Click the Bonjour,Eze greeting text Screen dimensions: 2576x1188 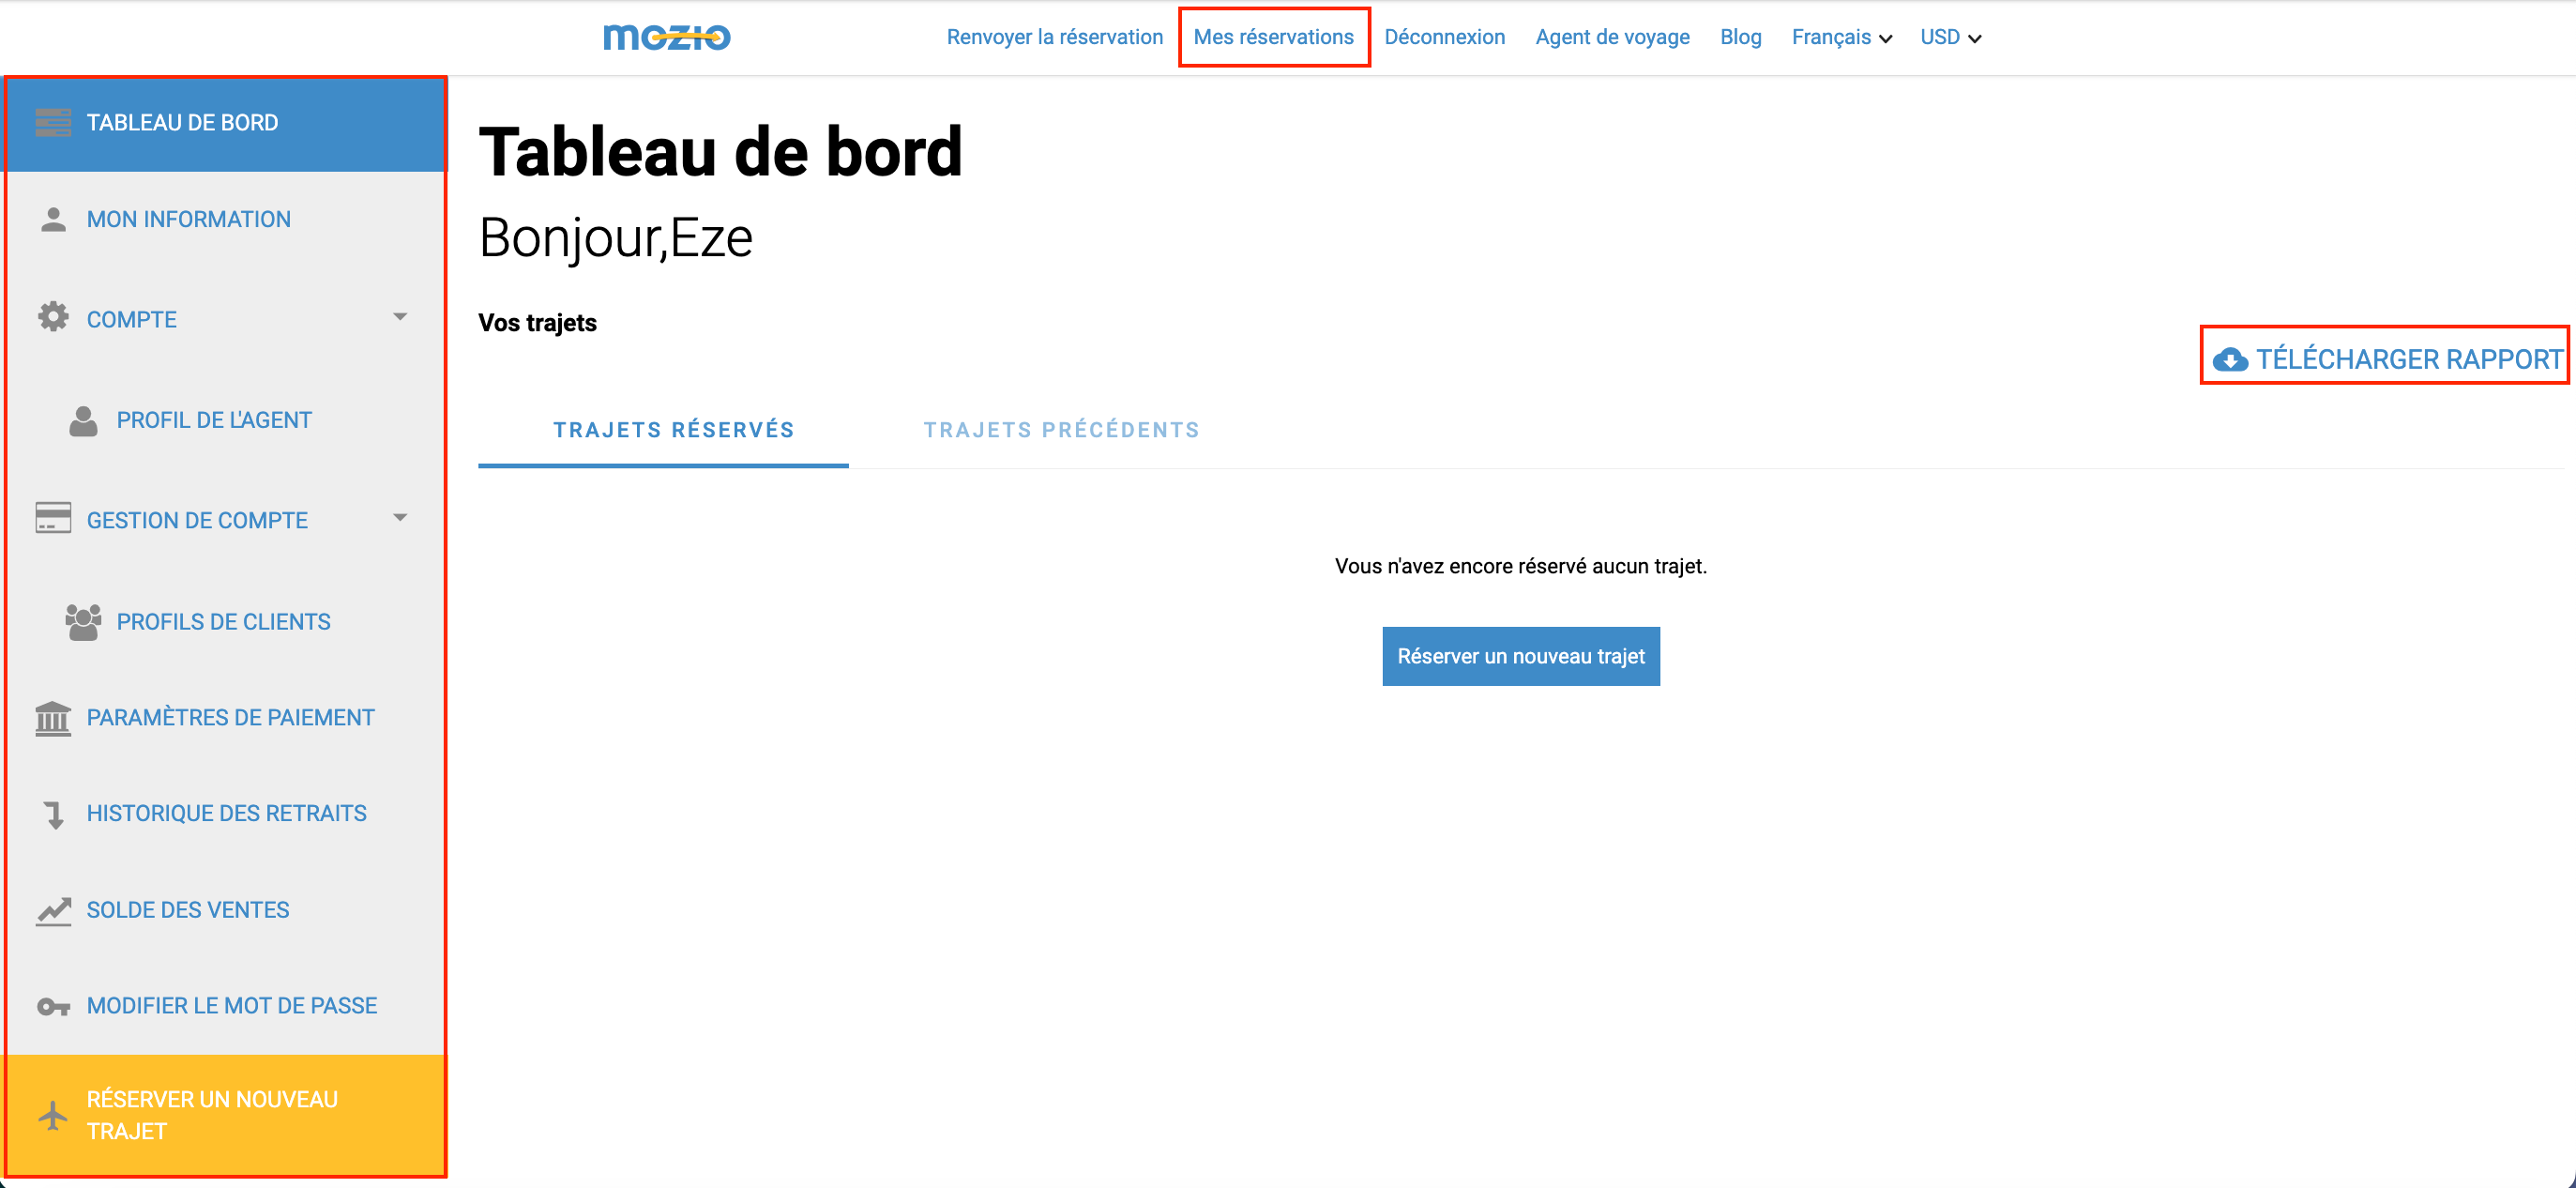point(616,238)
